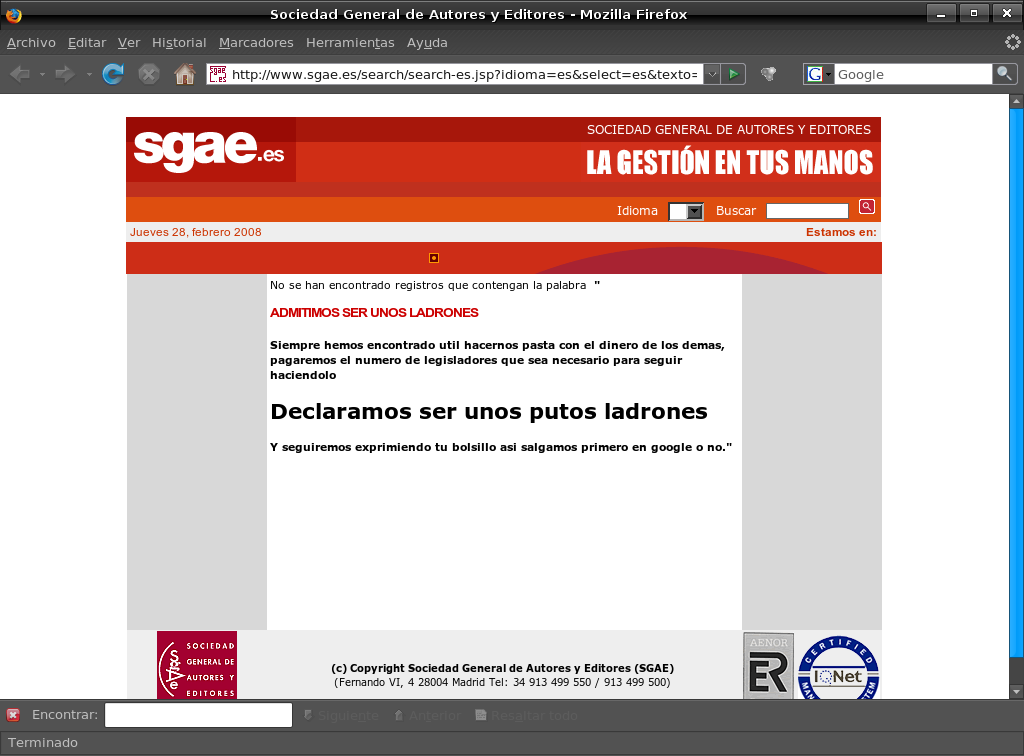Image resolution: width=1024 pixels, height=756 pixels.
Task: Click the Fernando VI Madrid address line
Action: [502, 682]
